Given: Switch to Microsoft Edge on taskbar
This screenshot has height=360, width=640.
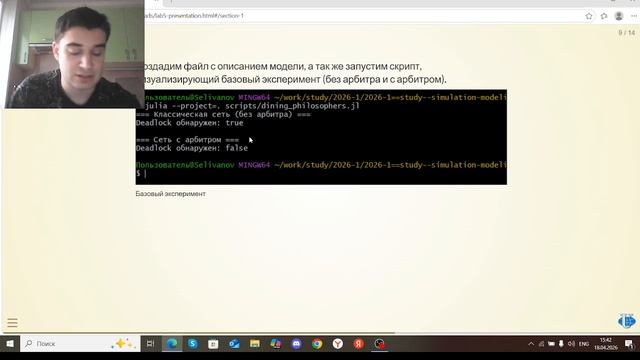Looking at the screenshot, I should (x=172, y=344).
